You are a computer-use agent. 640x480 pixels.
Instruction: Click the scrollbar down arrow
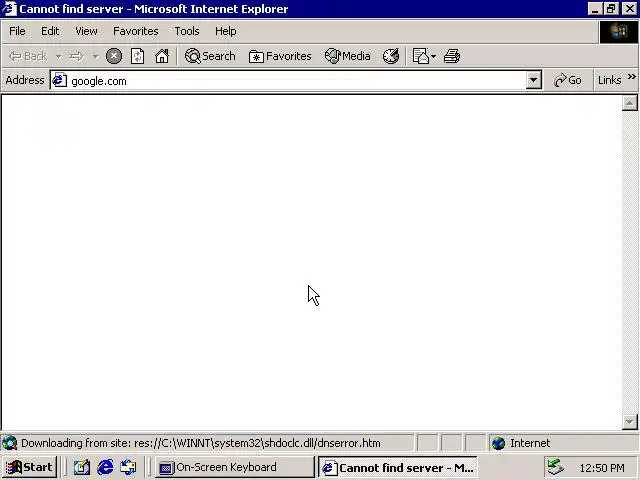coord(629,422)
